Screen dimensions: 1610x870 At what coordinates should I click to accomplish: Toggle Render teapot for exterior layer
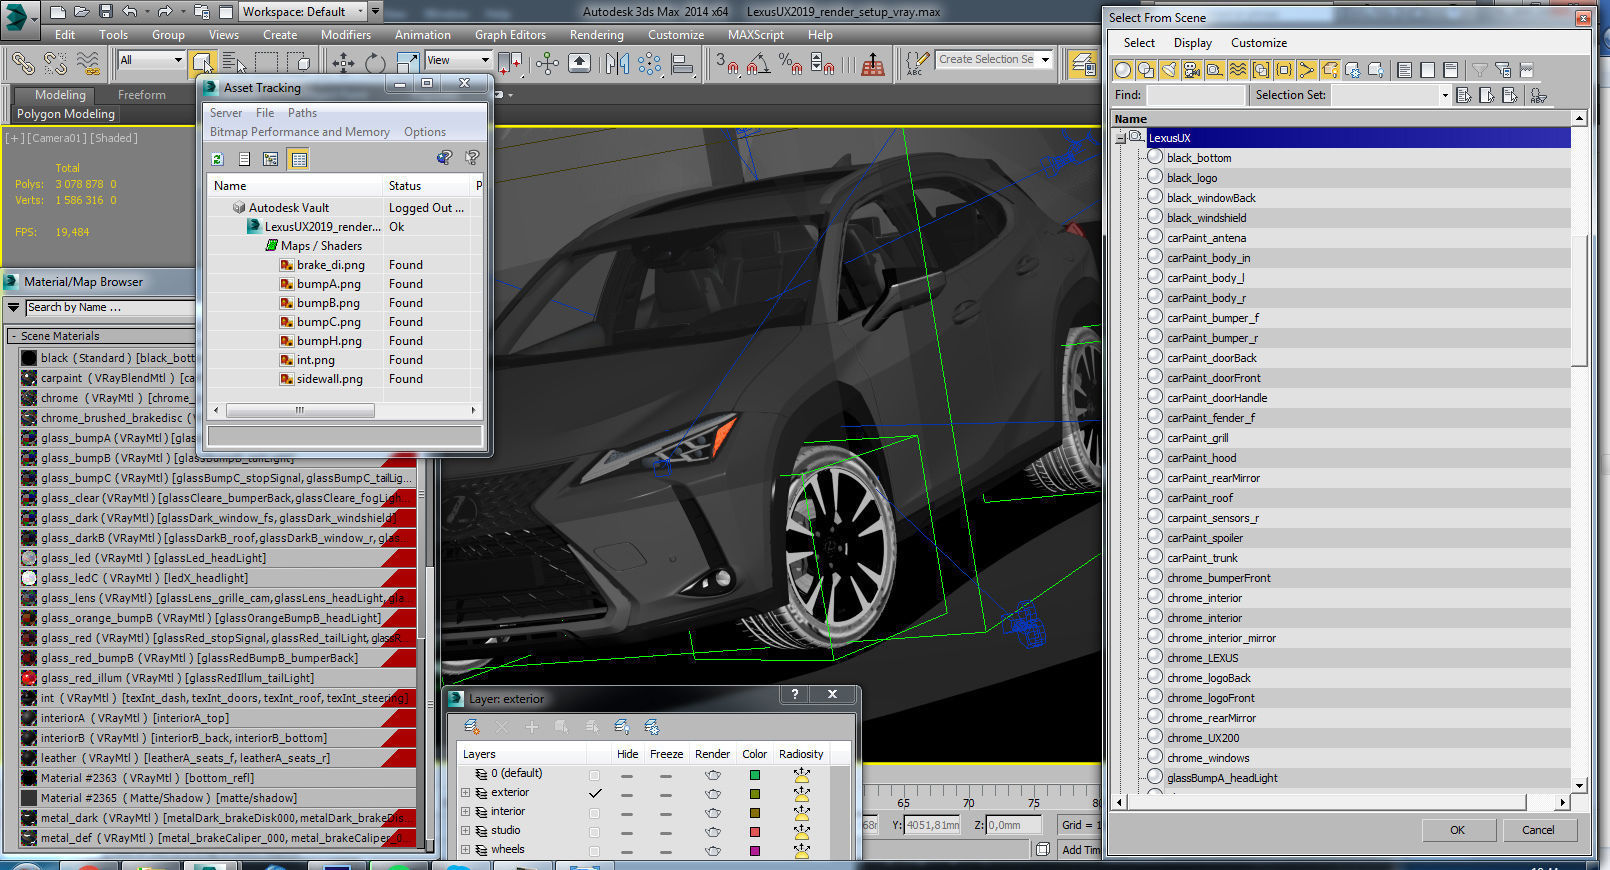(713, 794)
